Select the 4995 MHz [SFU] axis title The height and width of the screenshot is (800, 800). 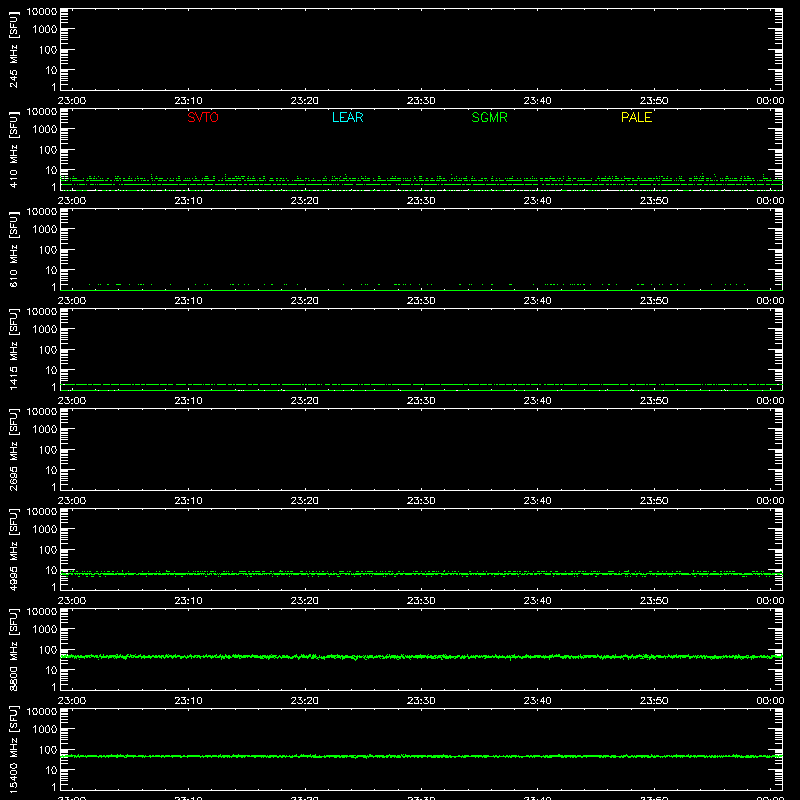pyautogui.click(x=13, y=549)
